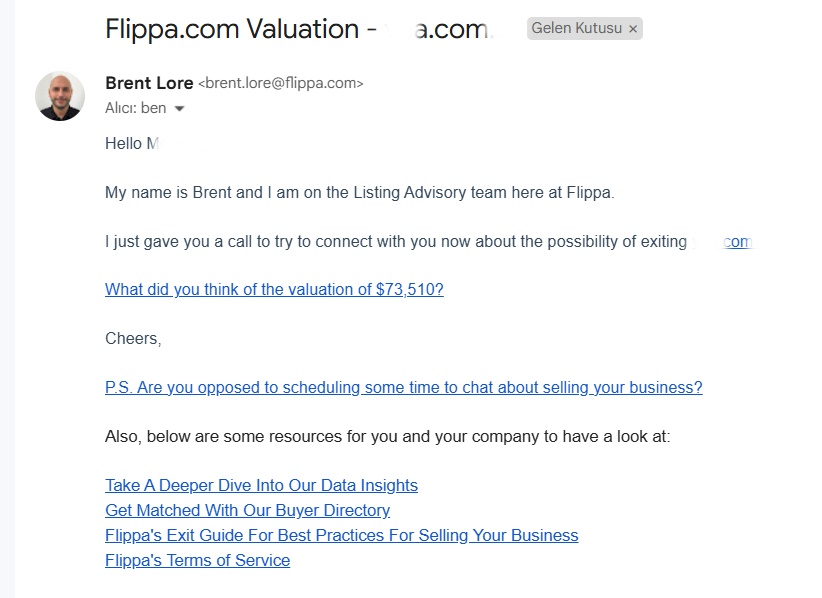Open Take A Deeper Dive Into Our Data Insights
Viewport: 822px width, 598px height.
coord(261,485)
